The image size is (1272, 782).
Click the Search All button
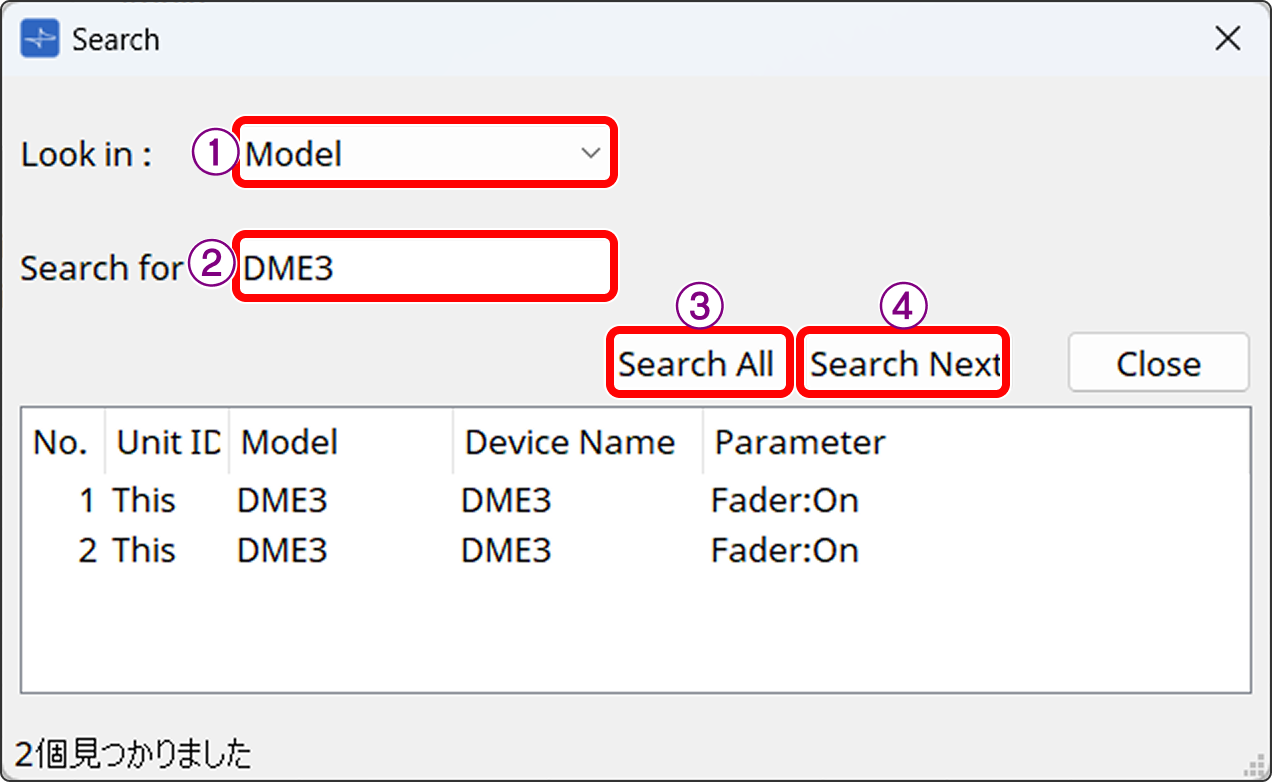pos(699,363)
